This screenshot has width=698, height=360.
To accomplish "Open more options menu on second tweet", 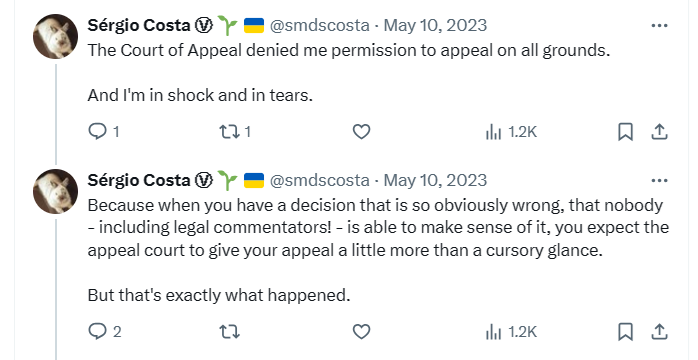I will coord(659,181).
